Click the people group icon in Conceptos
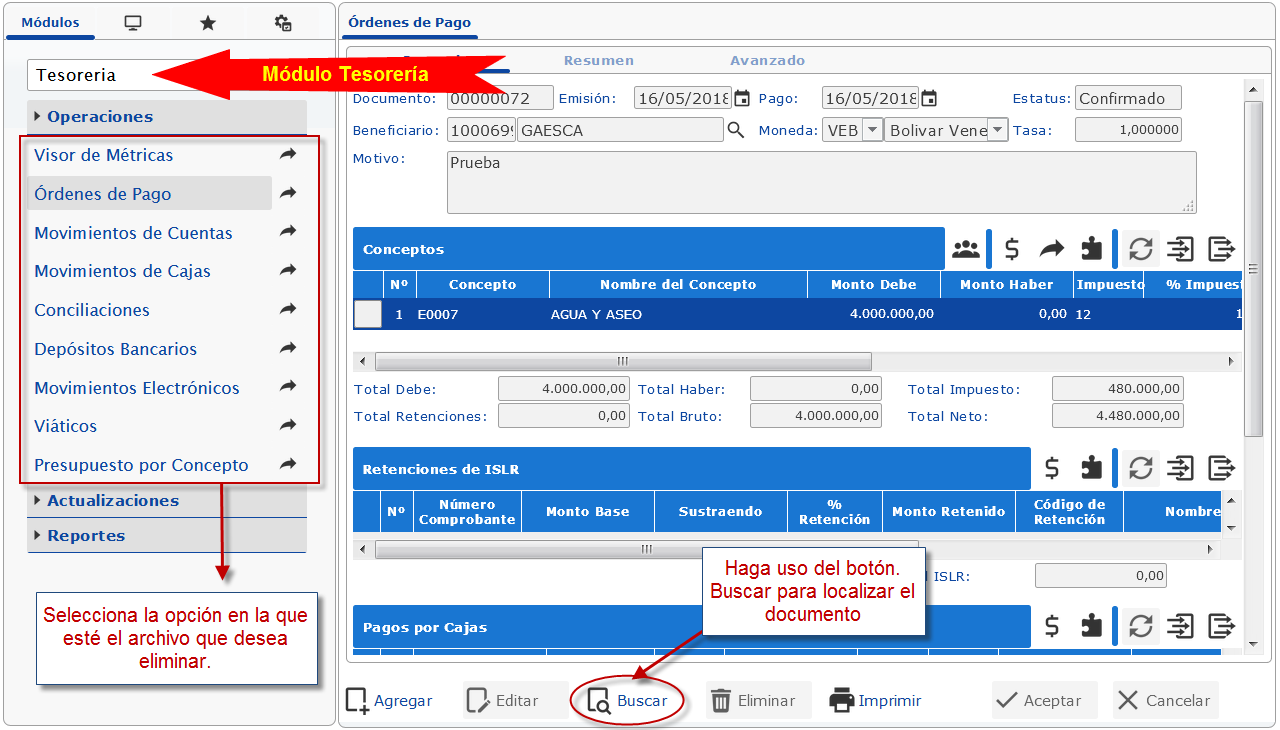The height and width of the screenshot is (730, 1280). [966, 249]
